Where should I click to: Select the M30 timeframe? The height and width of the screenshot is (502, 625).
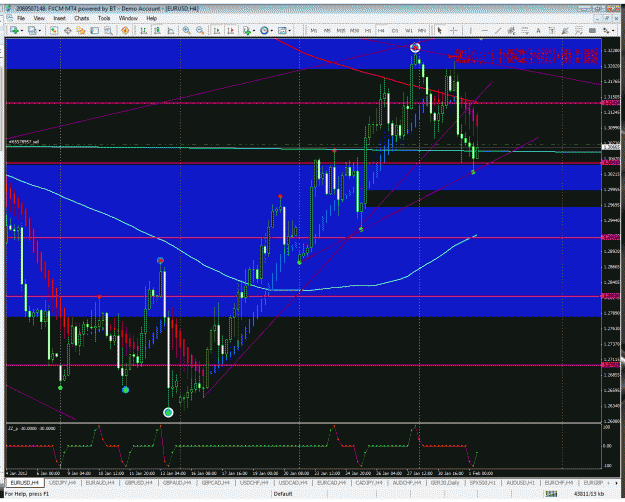tap(354, 31)
